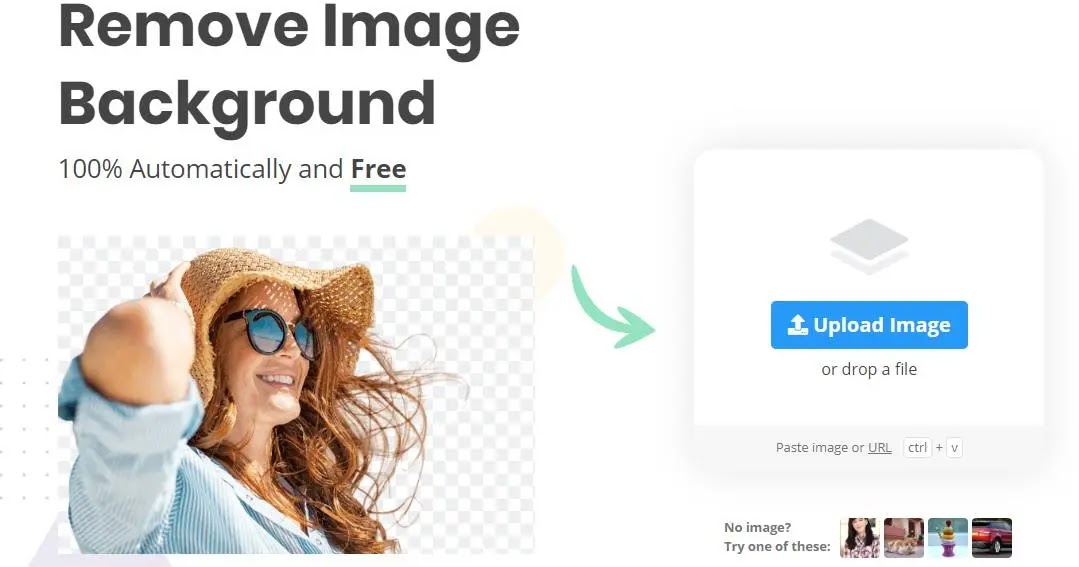Click the 'Try one of these:' label
Viewport: 1079px width, 567px height.
[x=777, y=546]
